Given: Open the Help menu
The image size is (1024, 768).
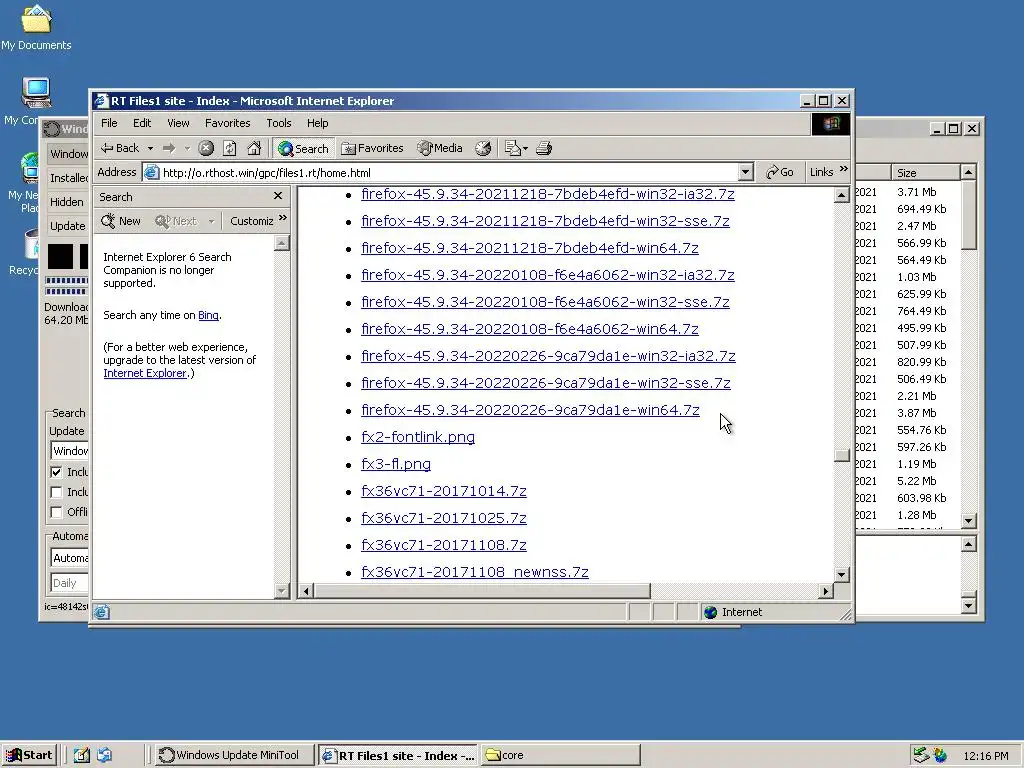Looking at the screenshot, I should click(x=317, y=123).
